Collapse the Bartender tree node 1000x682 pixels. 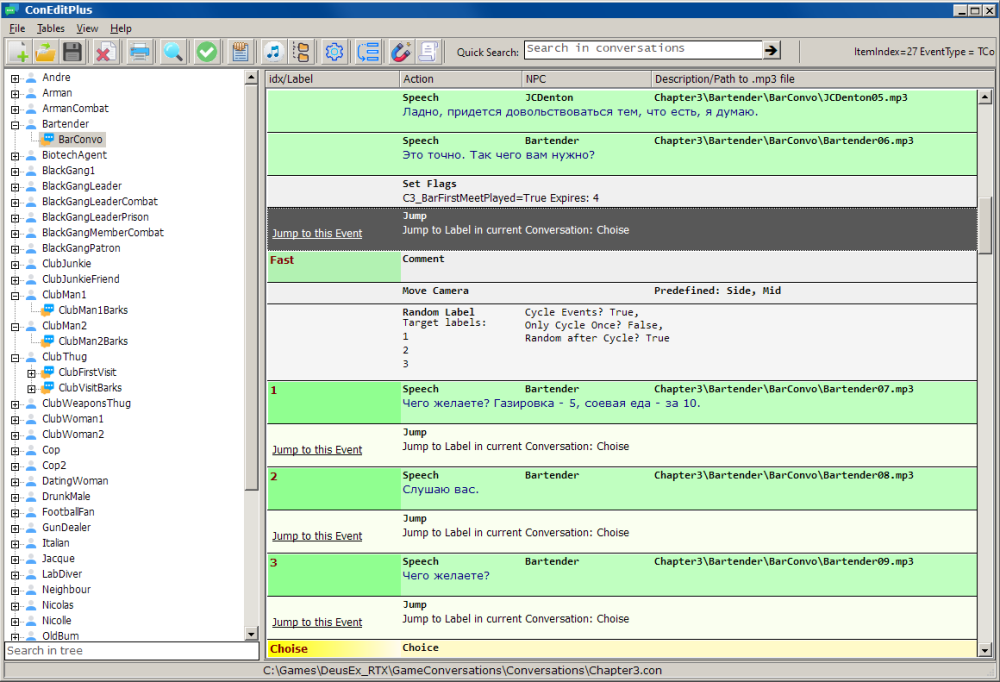[x=15, y=124]
